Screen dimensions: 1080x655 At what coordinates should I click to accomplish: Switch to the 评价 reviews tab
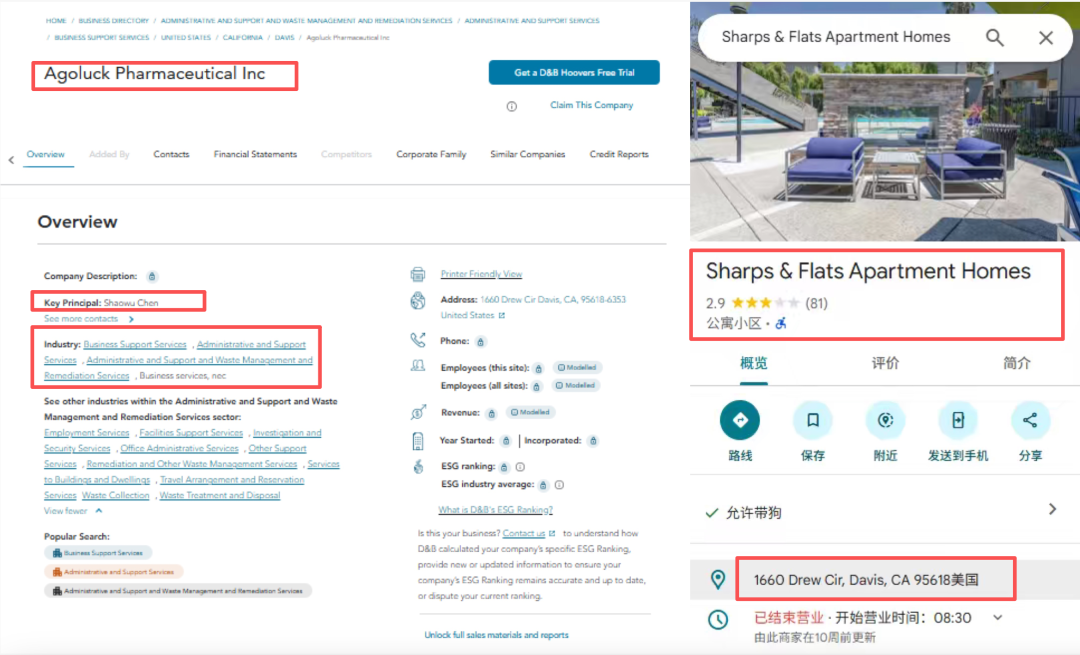coord(885,363)
